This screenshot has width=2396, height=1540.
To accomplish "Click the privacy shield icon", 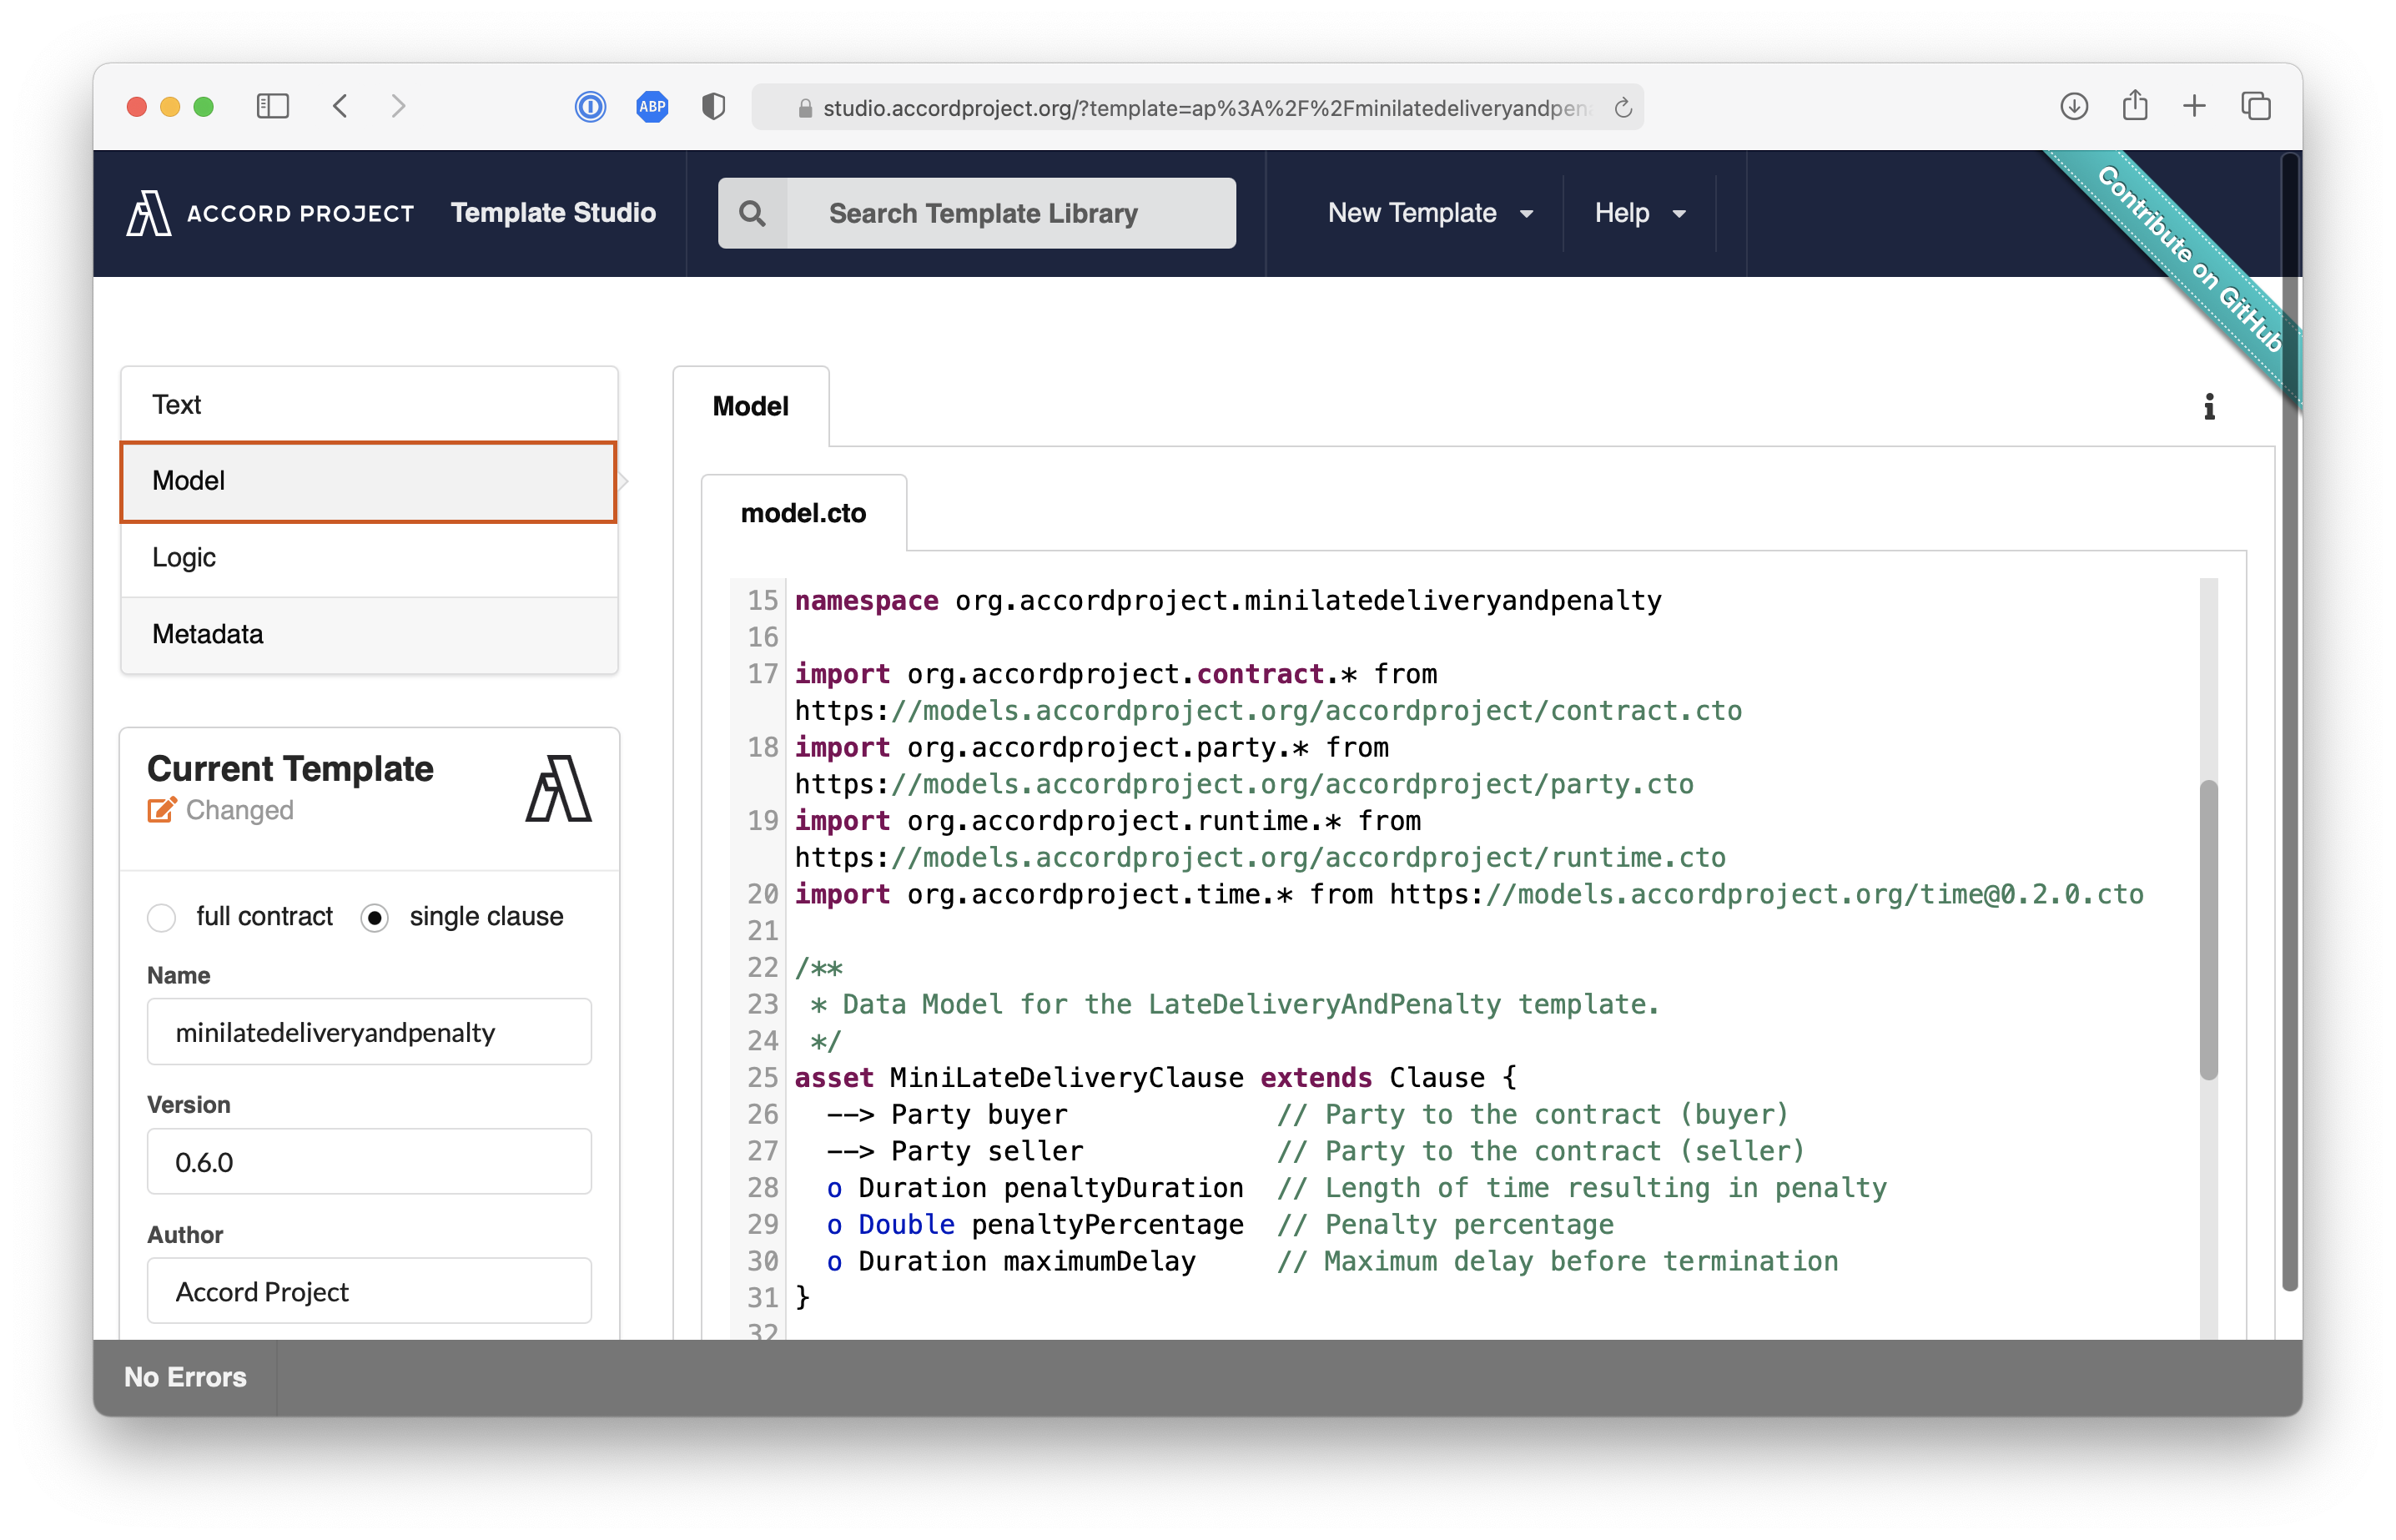I will click(713, 106).
